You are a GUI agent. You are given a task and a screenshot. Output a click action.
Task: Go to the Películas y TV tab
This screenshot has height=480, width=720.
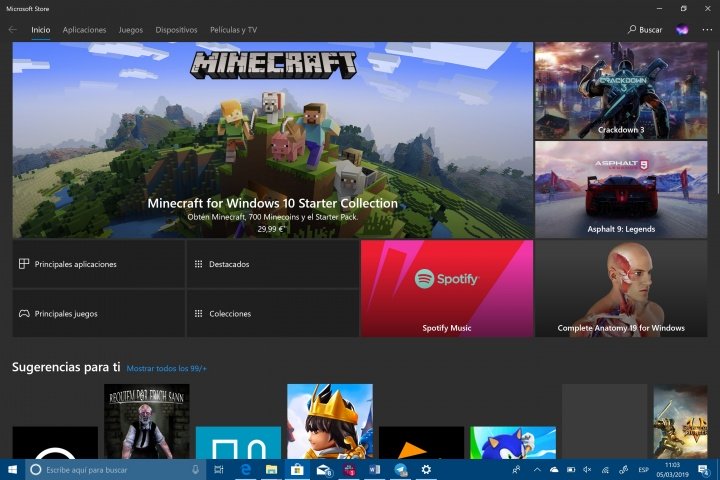click(233, 30)
